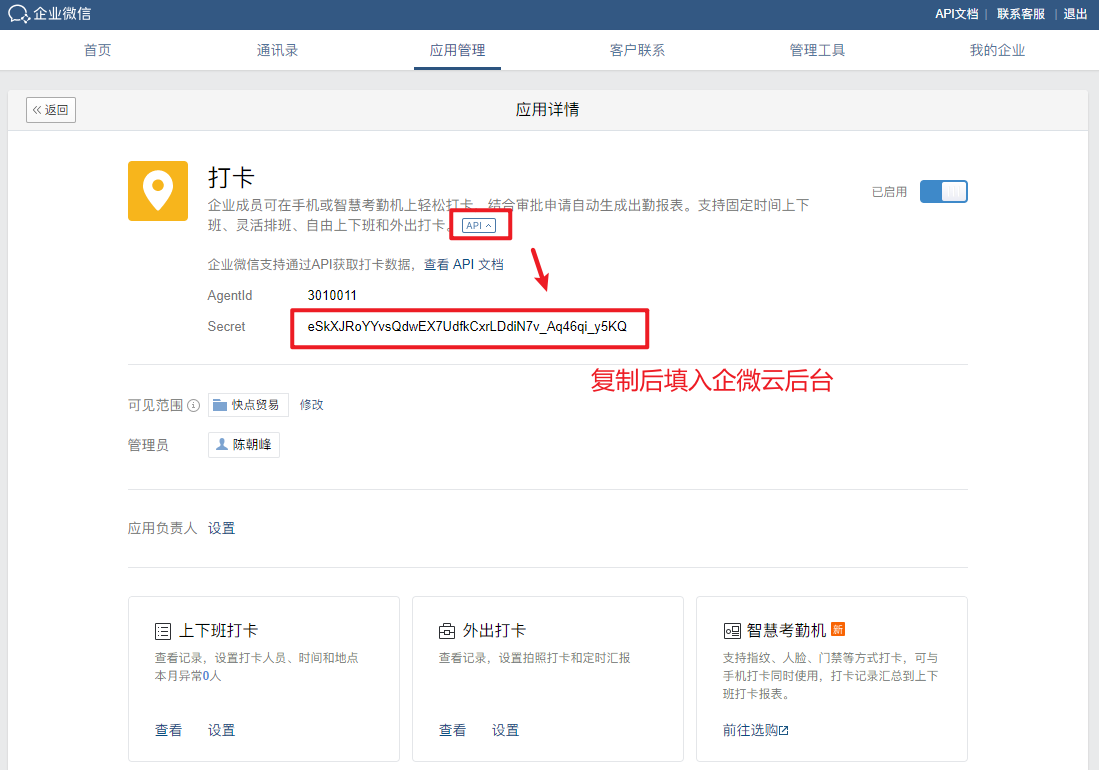Open the 外出打卡 card title
The image size is (1099, 770).
click(x=494, y=631)
